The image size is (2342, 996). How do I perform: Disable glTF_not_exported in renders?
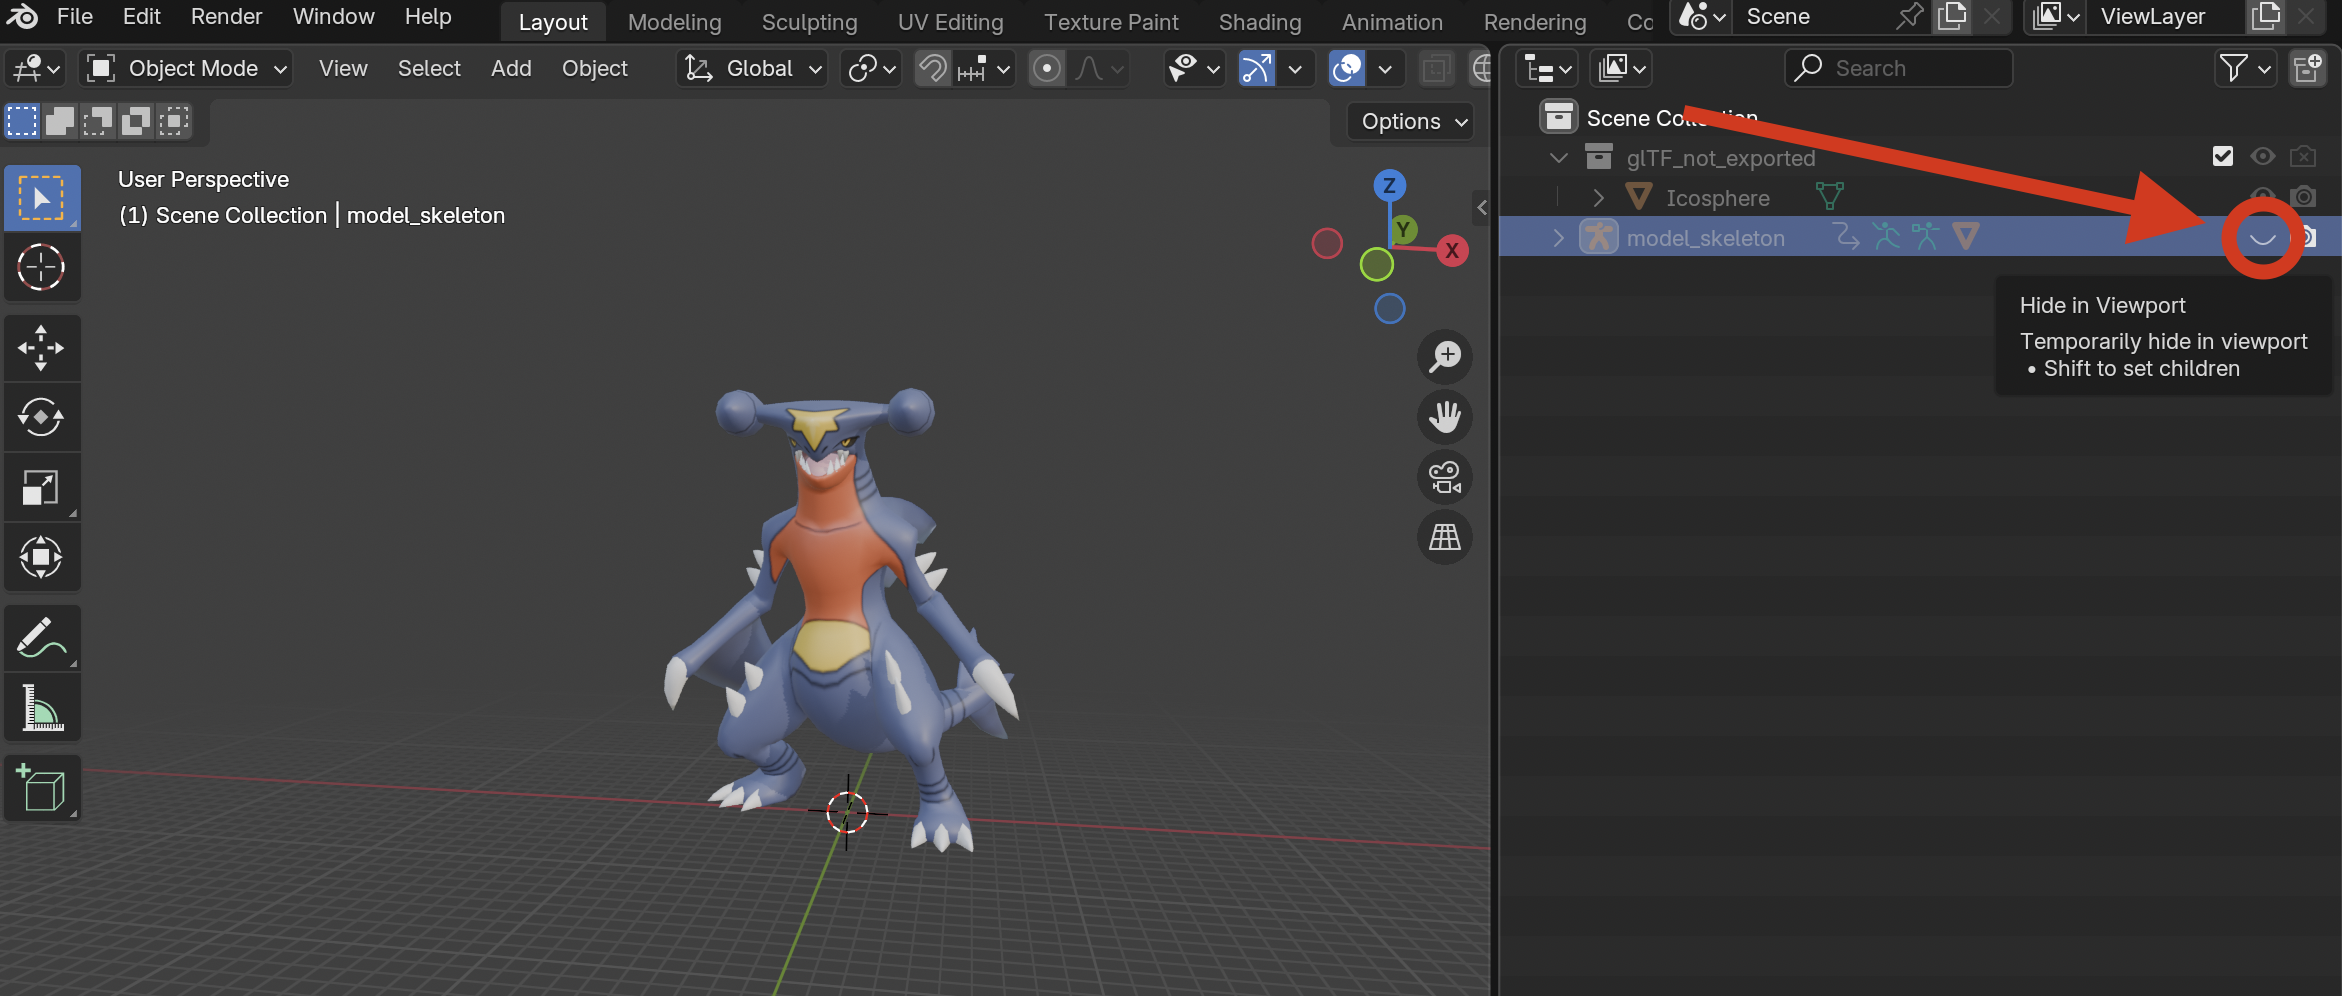click(2303, 157)
